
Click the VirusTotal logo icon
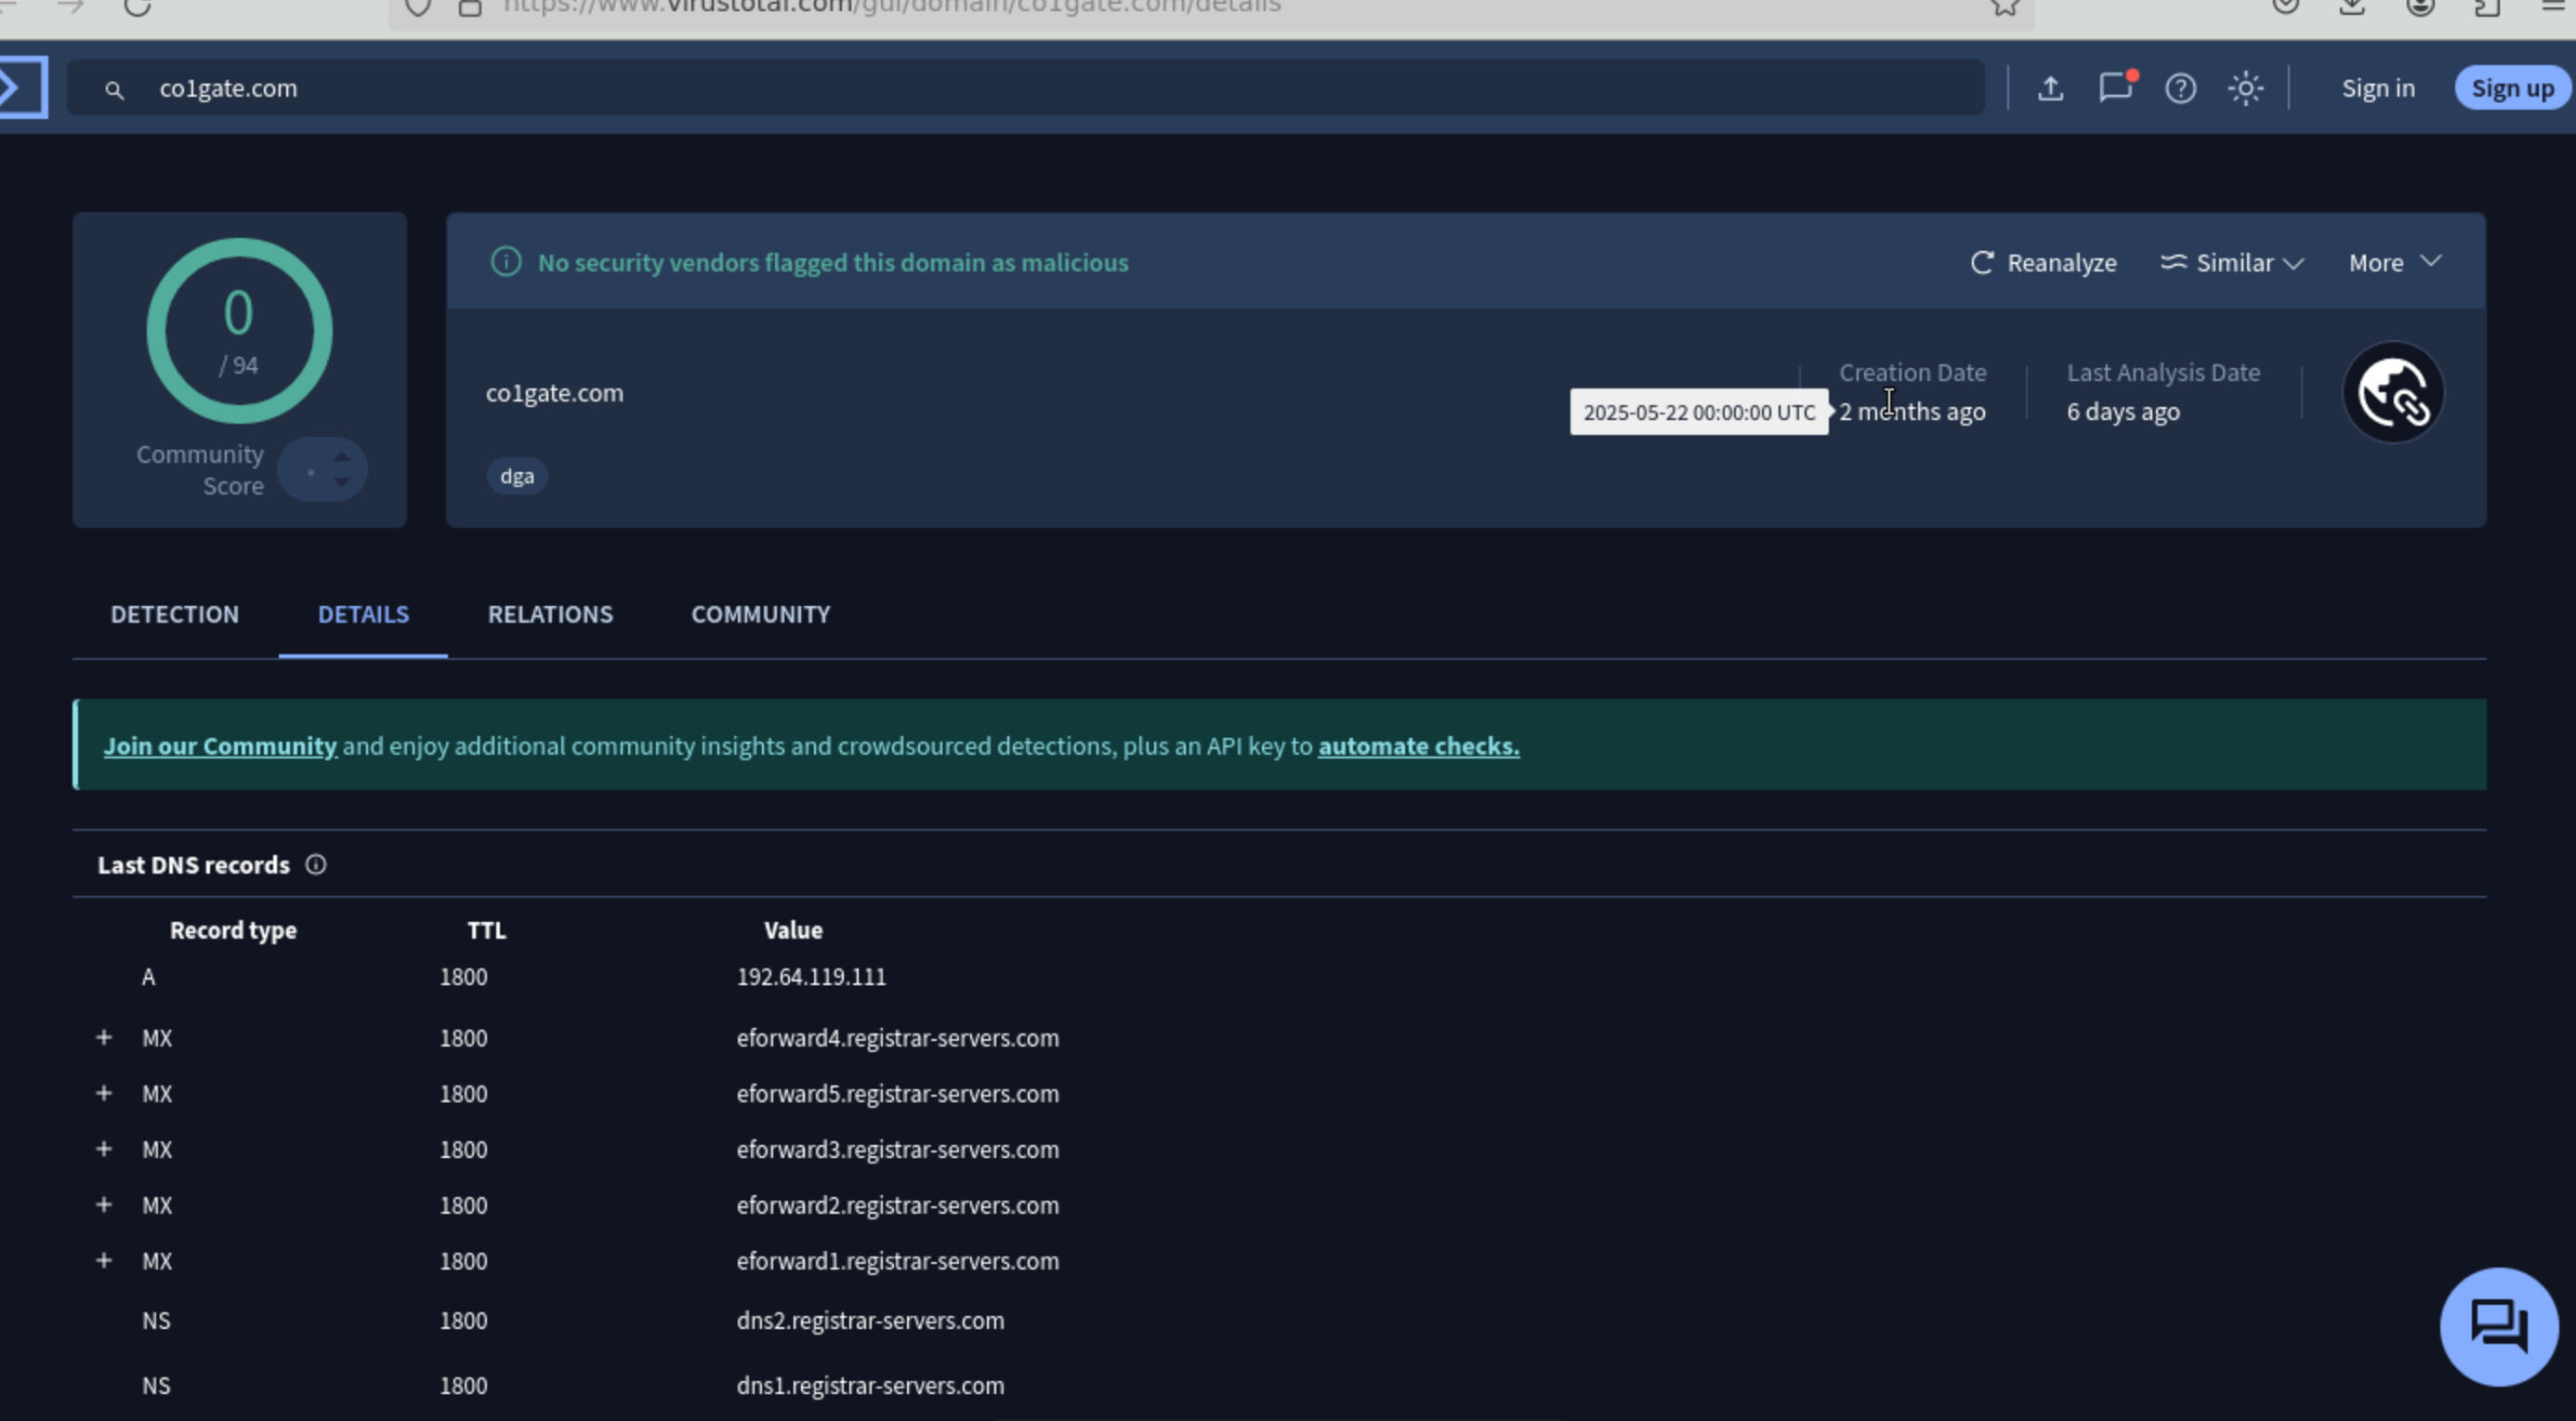click(22, 88)
